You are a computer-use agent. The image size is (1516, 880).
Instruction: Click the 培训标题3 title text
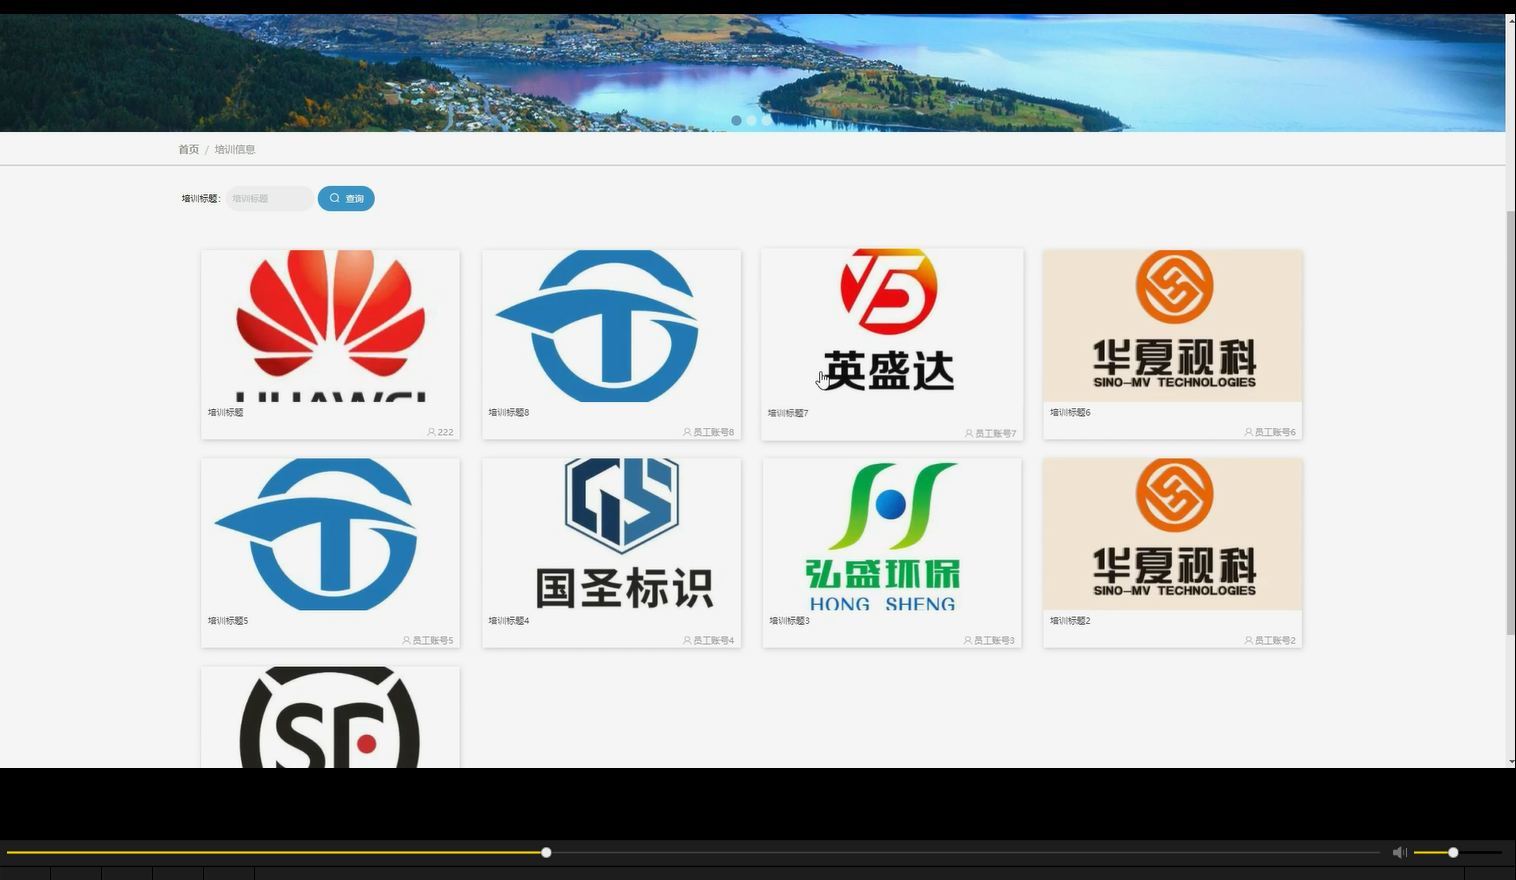789,621
